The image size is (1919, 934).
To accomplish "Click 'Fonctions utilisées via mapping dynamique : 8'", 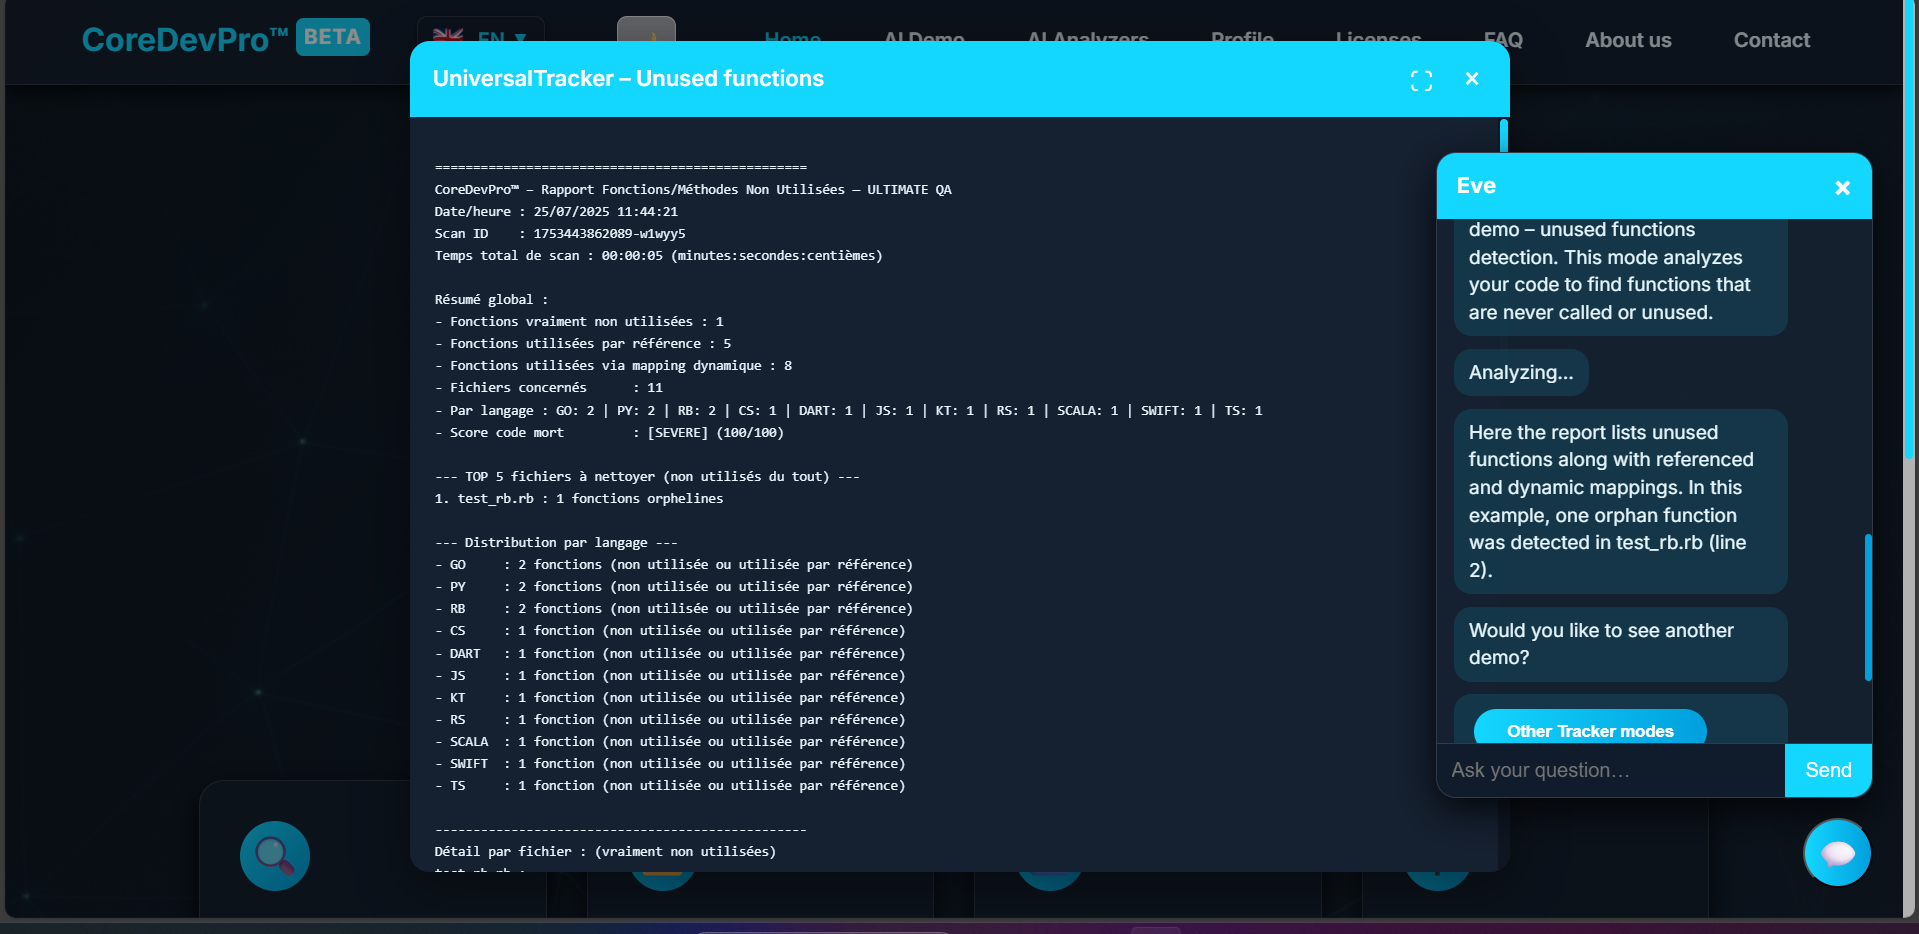I will tap(613, 366).
